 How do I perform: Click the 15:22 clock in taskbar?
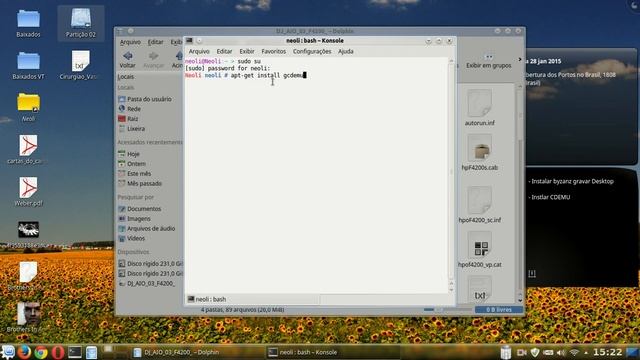(607, 352)
